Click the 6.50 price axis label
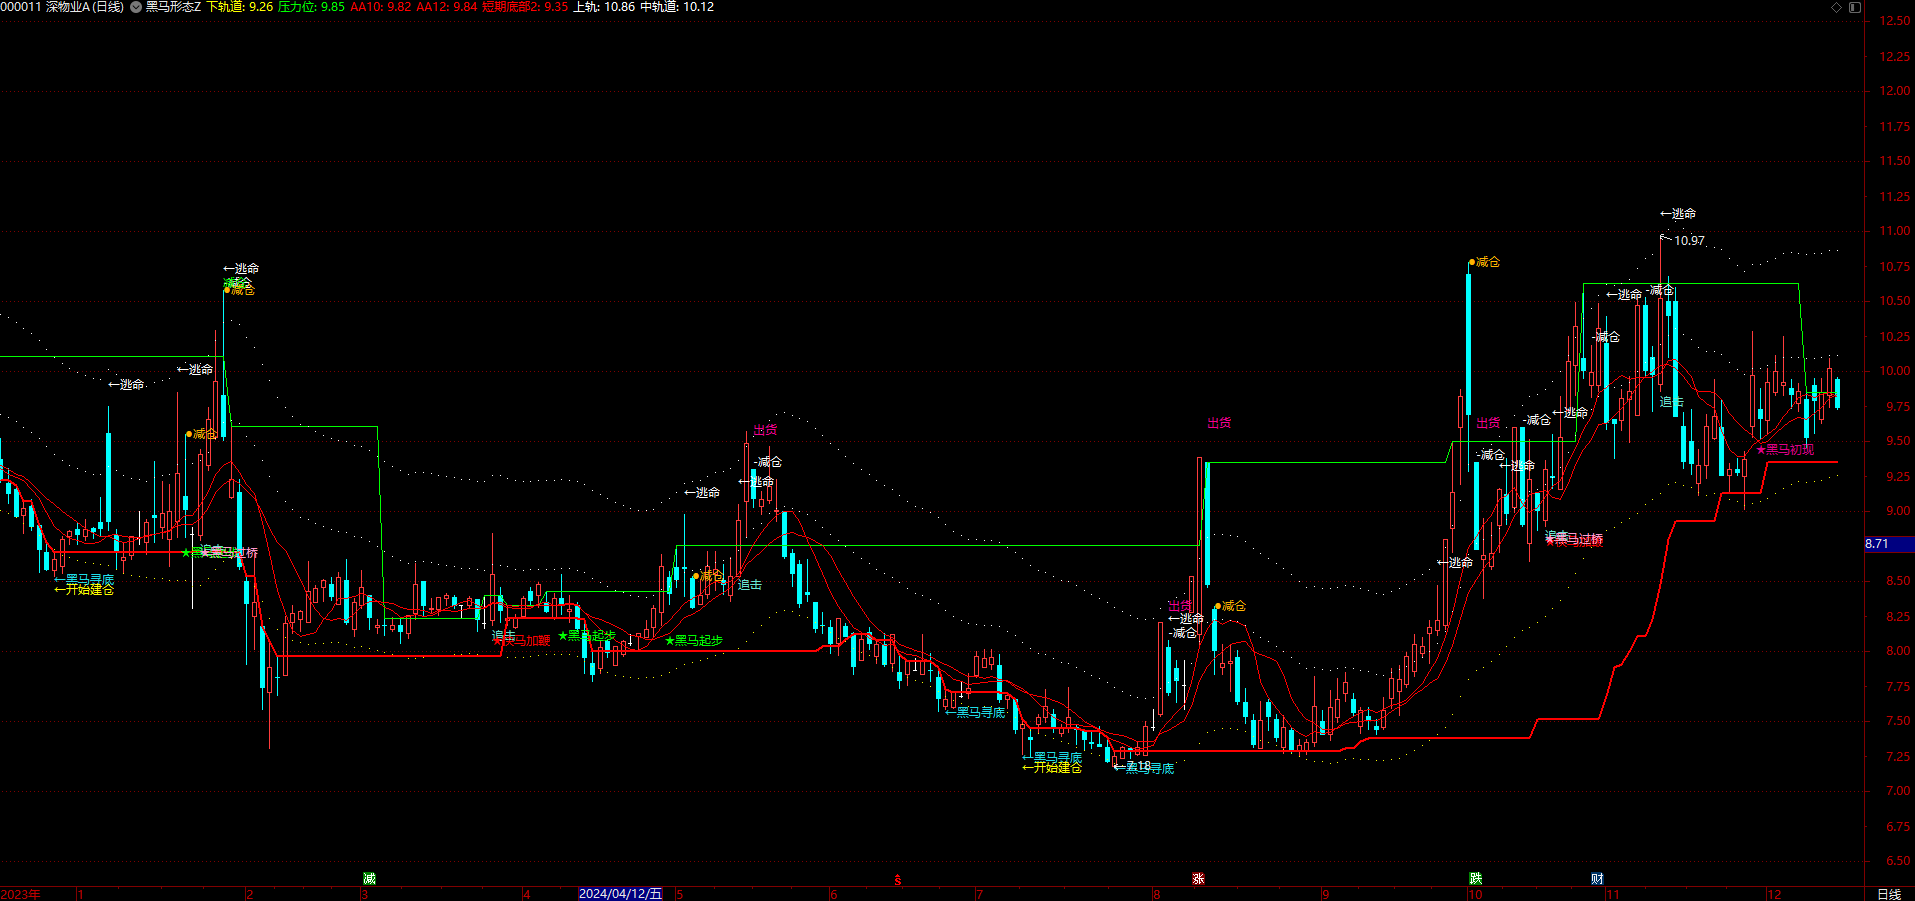The height and width of the screenshot is (901, 1915). [1897, 861]
